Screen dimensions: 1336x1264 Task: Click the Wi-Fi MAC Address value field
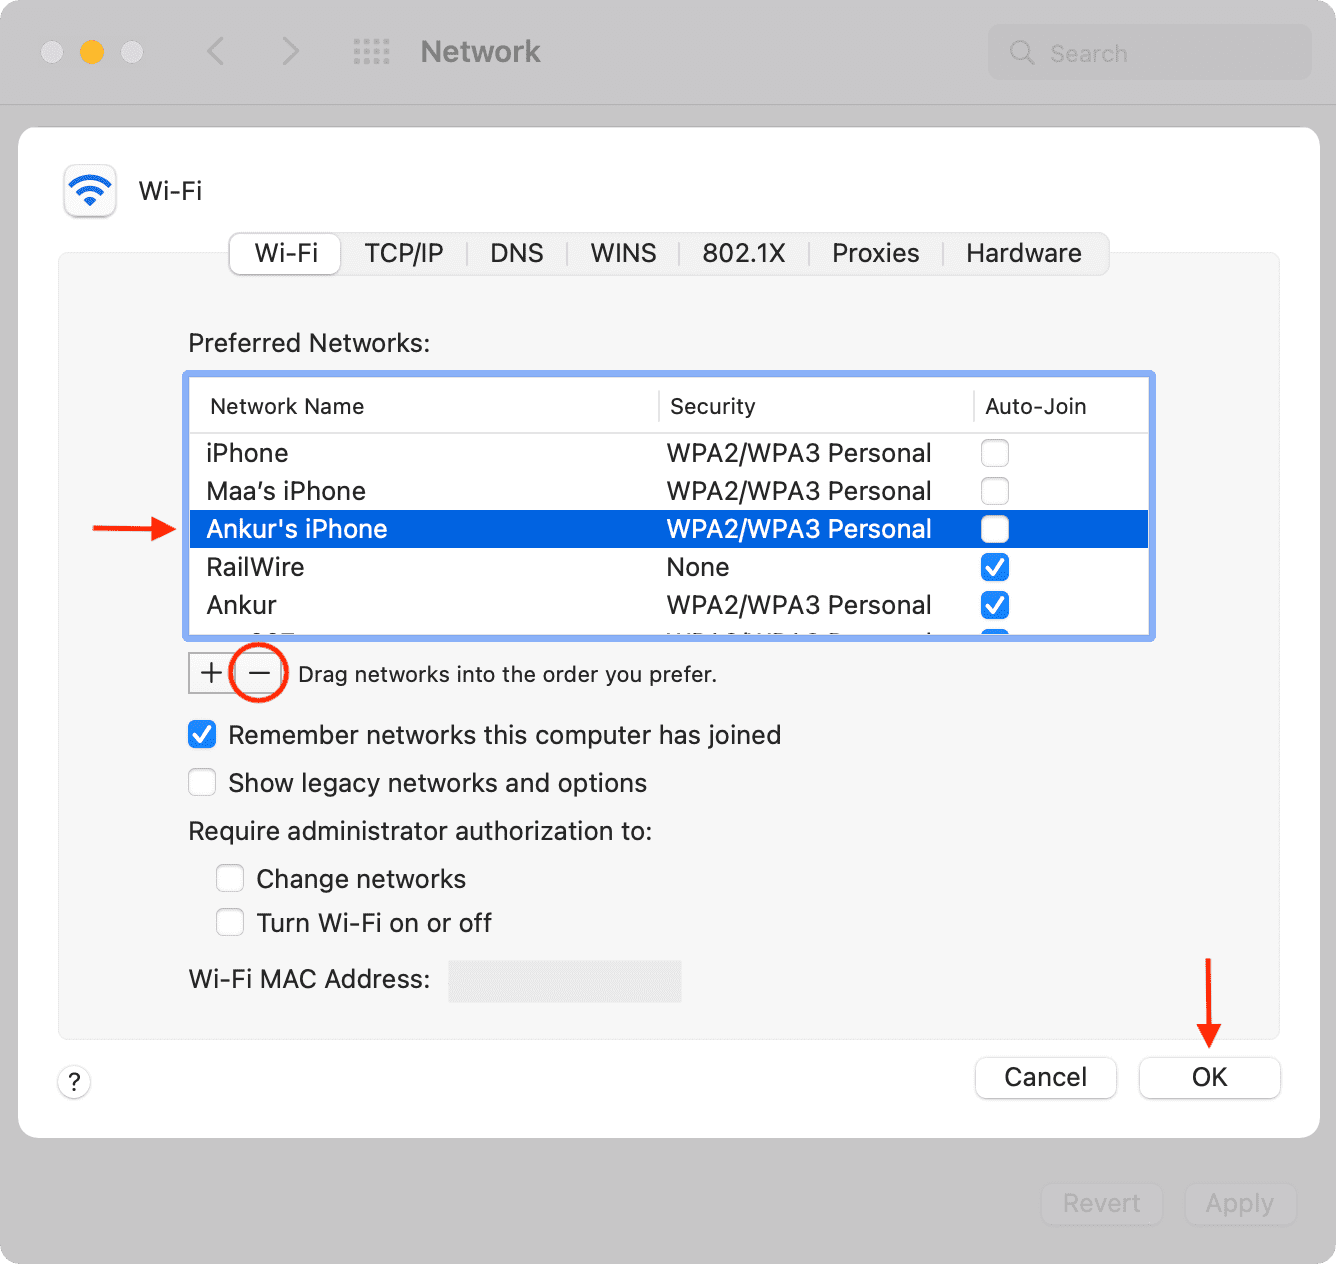pos(565,981)
